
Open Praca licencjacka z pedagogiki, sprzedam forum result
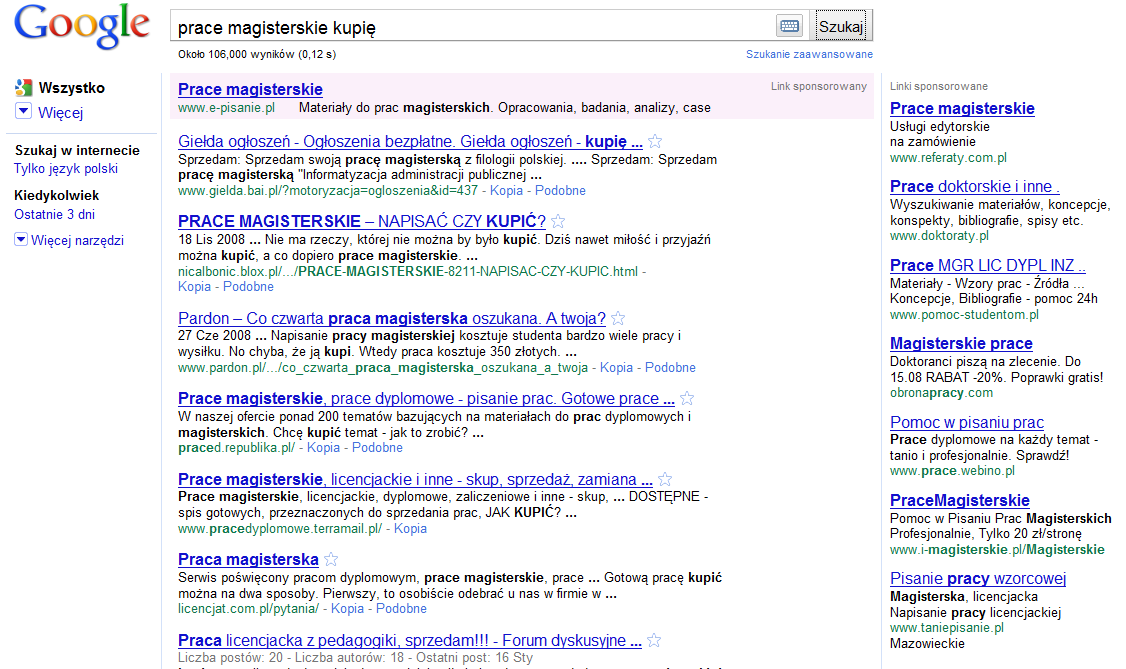(410, 640)
